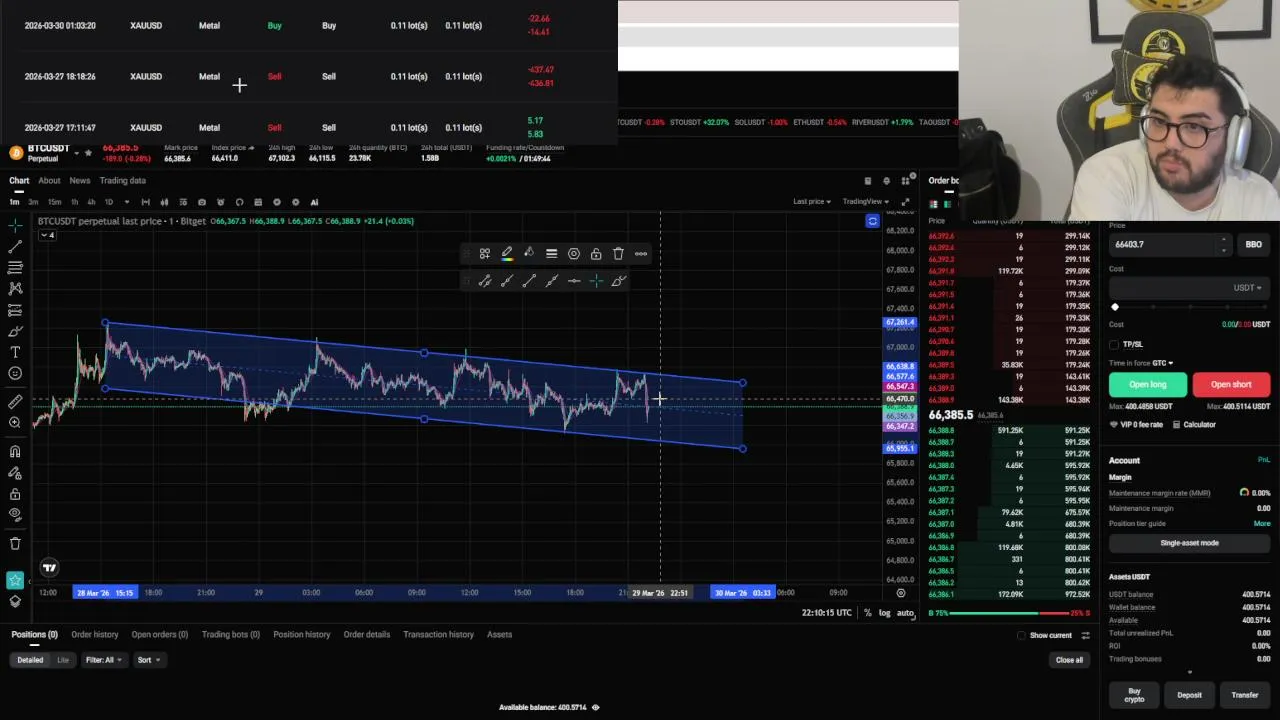
Task: Select brush tool in favorites drawing bar
Action: [x=618, y=281]
